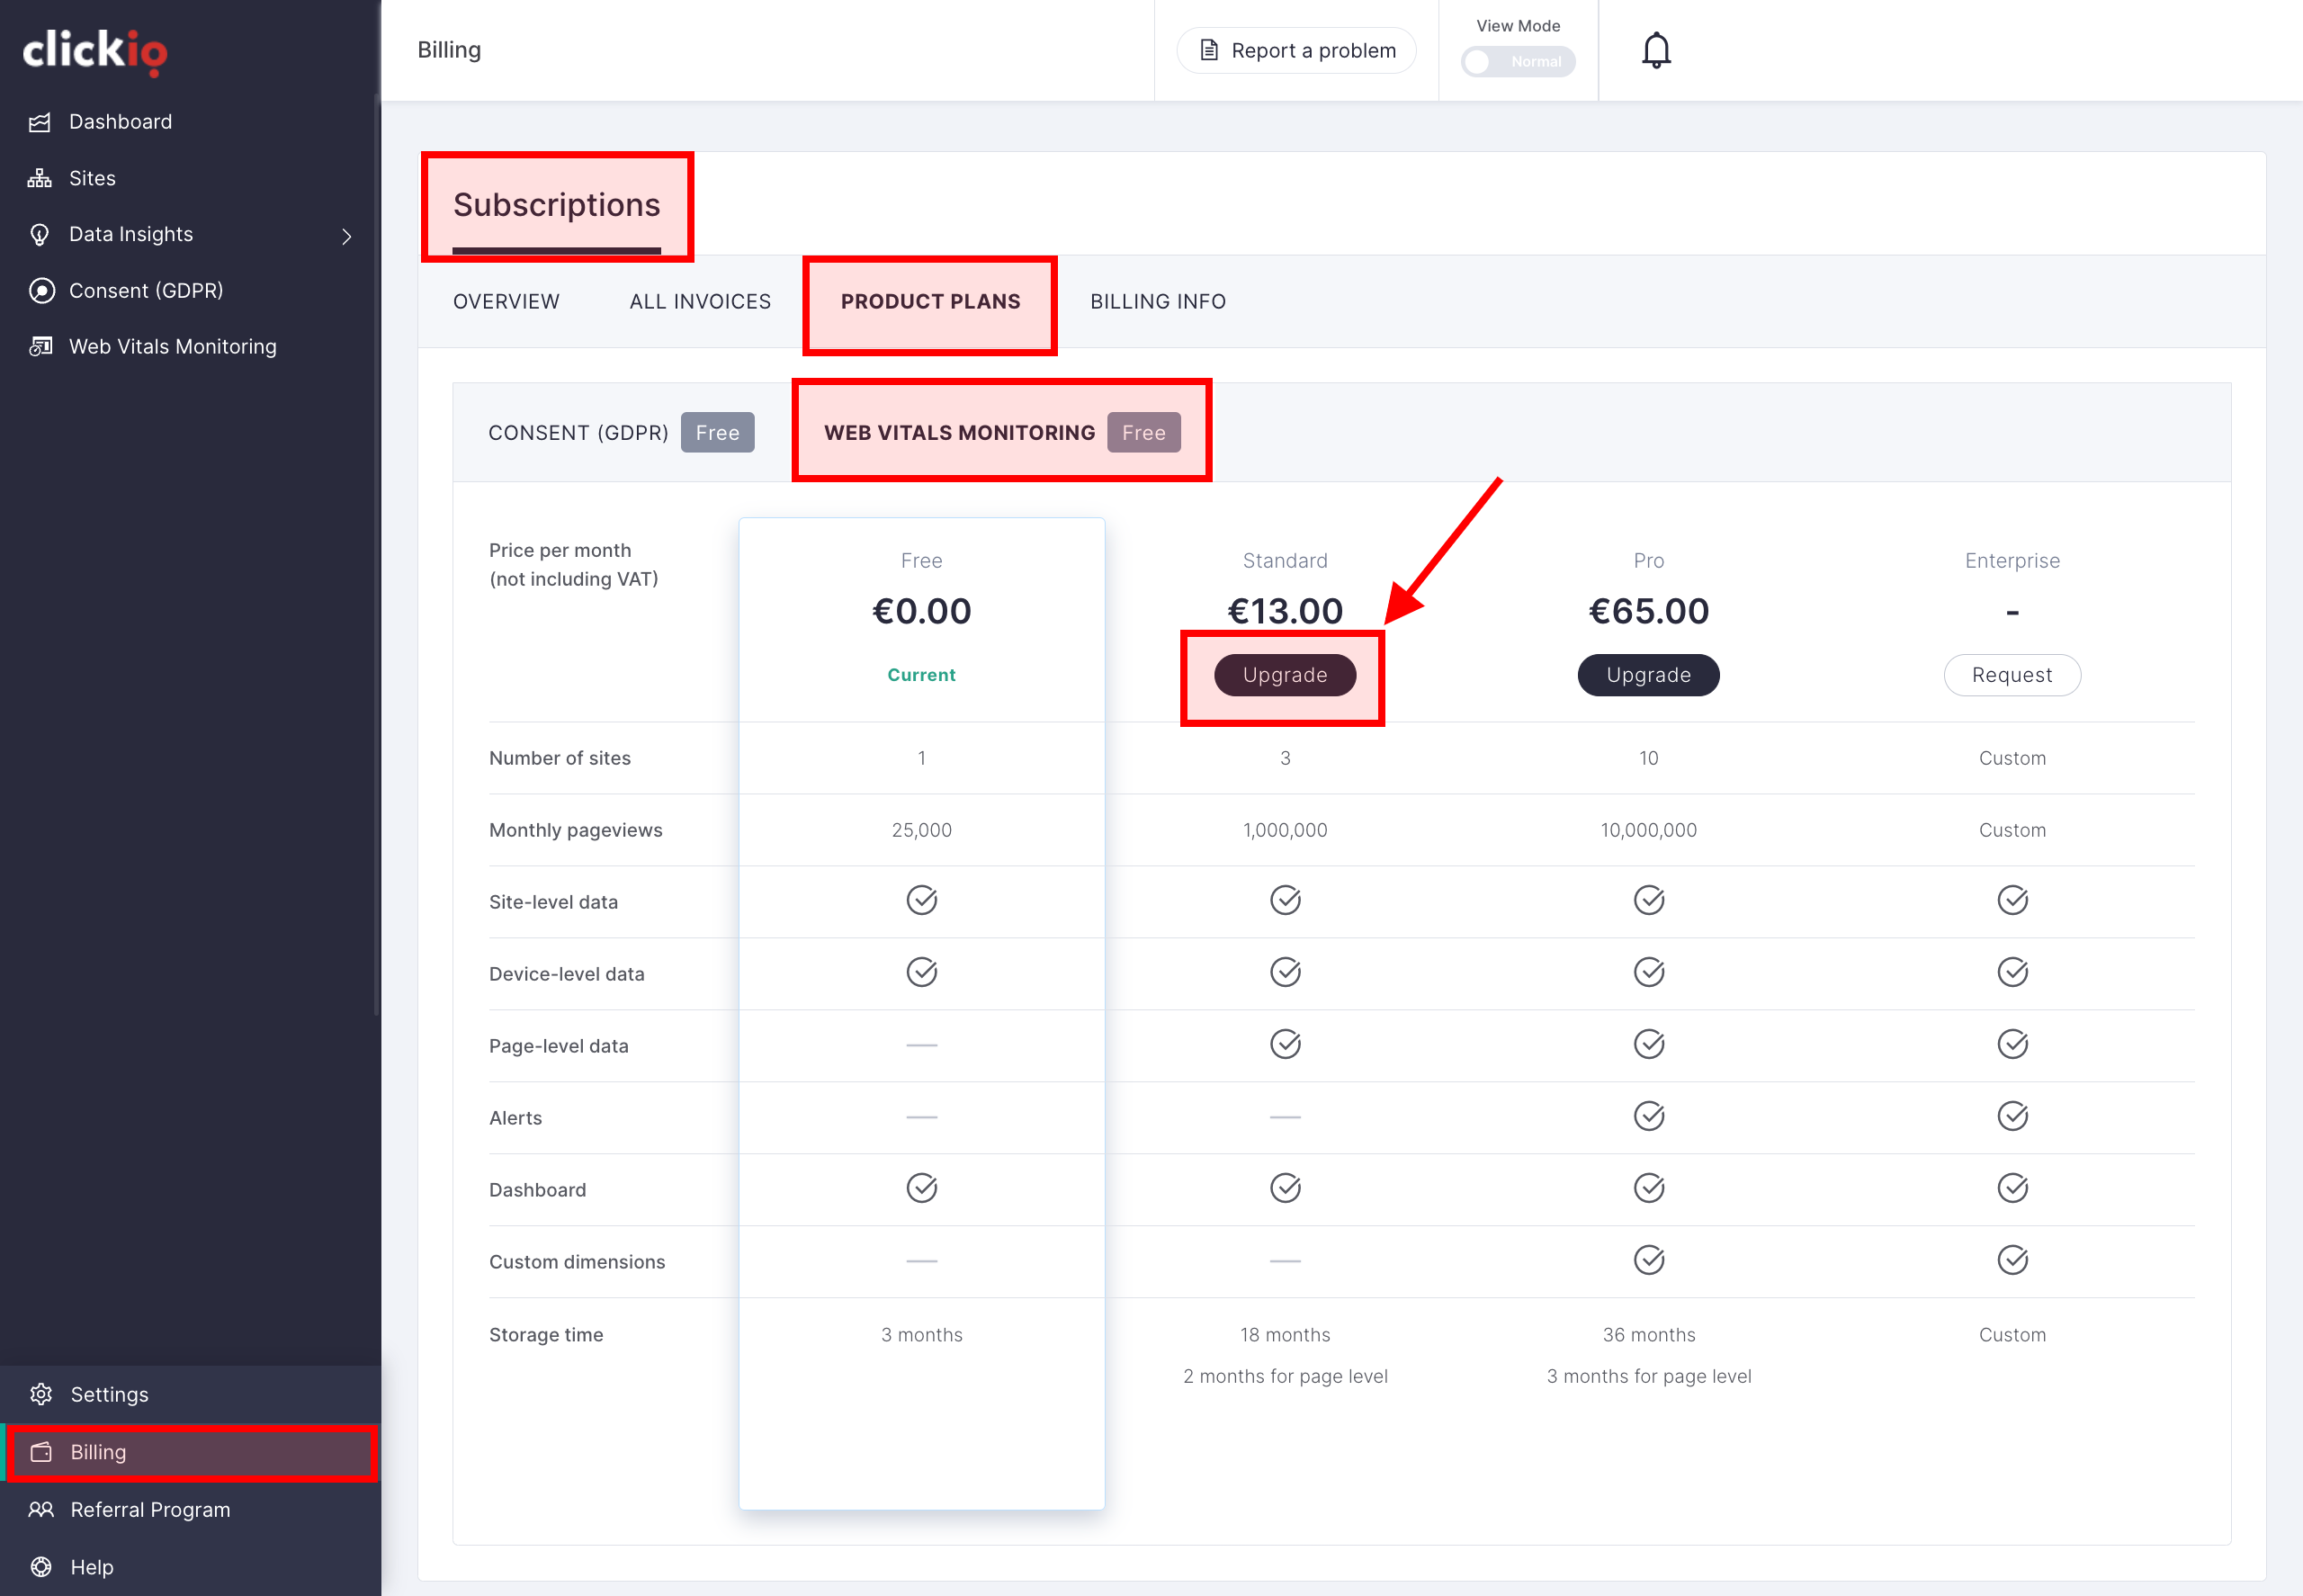Image resolution: width=2303 pixels, height=1596 pixels.
Task: Upgrade to the Pro plan
Action: point(1648,675)
